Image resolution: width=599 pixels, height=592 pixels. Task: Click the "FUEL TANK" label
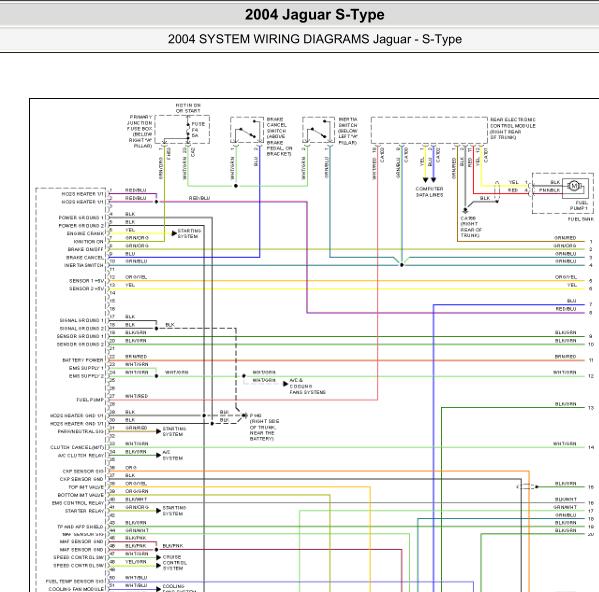click(581, 219)
